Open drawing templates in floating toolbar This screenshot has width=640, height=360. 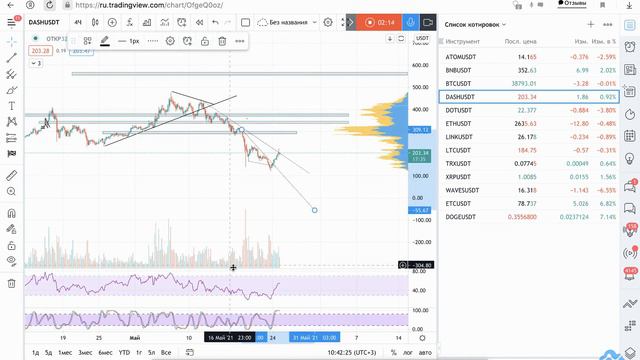pyautogui.click(x=87, y=41)
